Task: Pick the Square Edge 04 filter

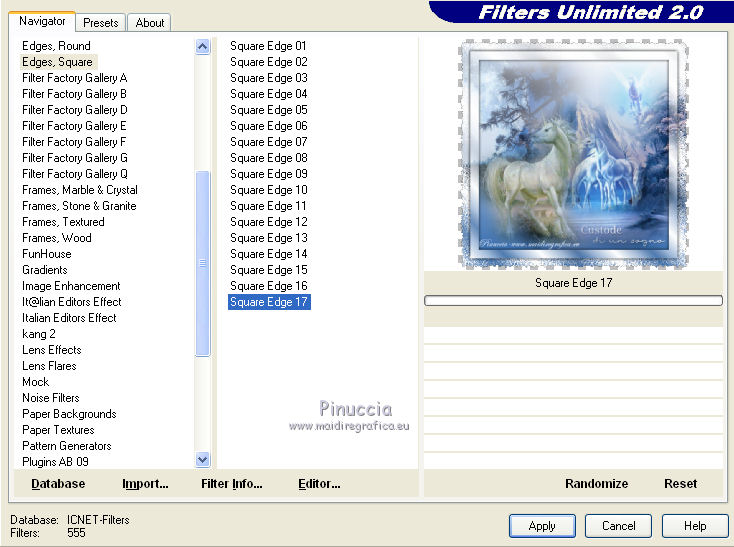Action: (269, 94)
